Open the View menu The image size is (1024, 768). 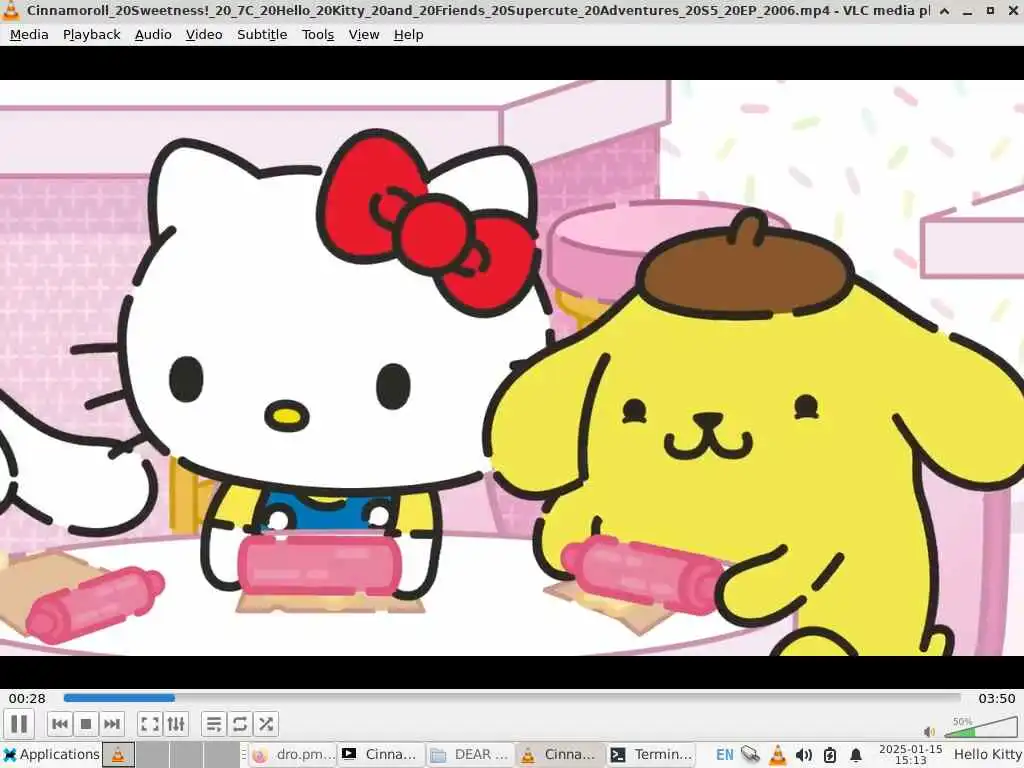(x=364, y=35)
